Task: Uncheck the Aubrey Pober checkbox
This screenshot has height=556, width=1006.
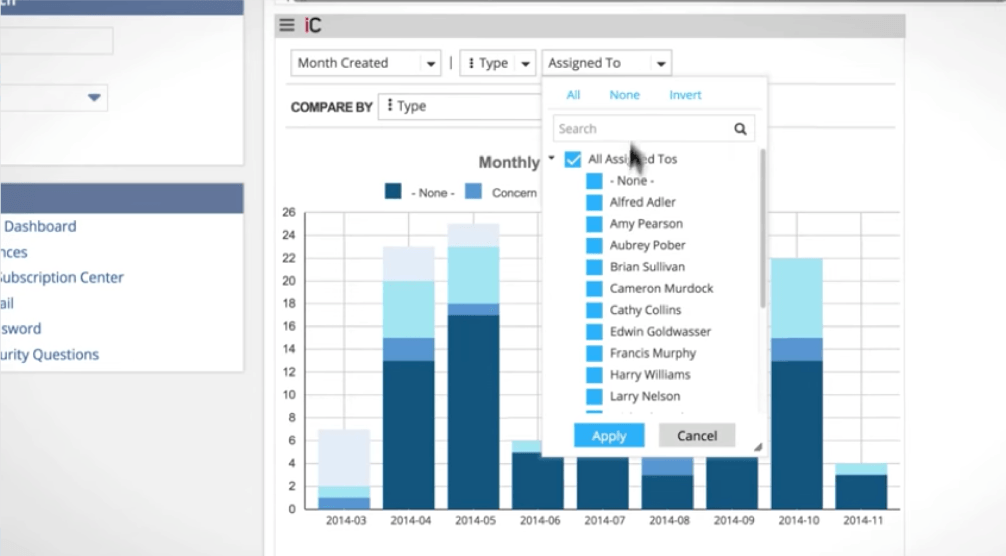Action: 594,246
